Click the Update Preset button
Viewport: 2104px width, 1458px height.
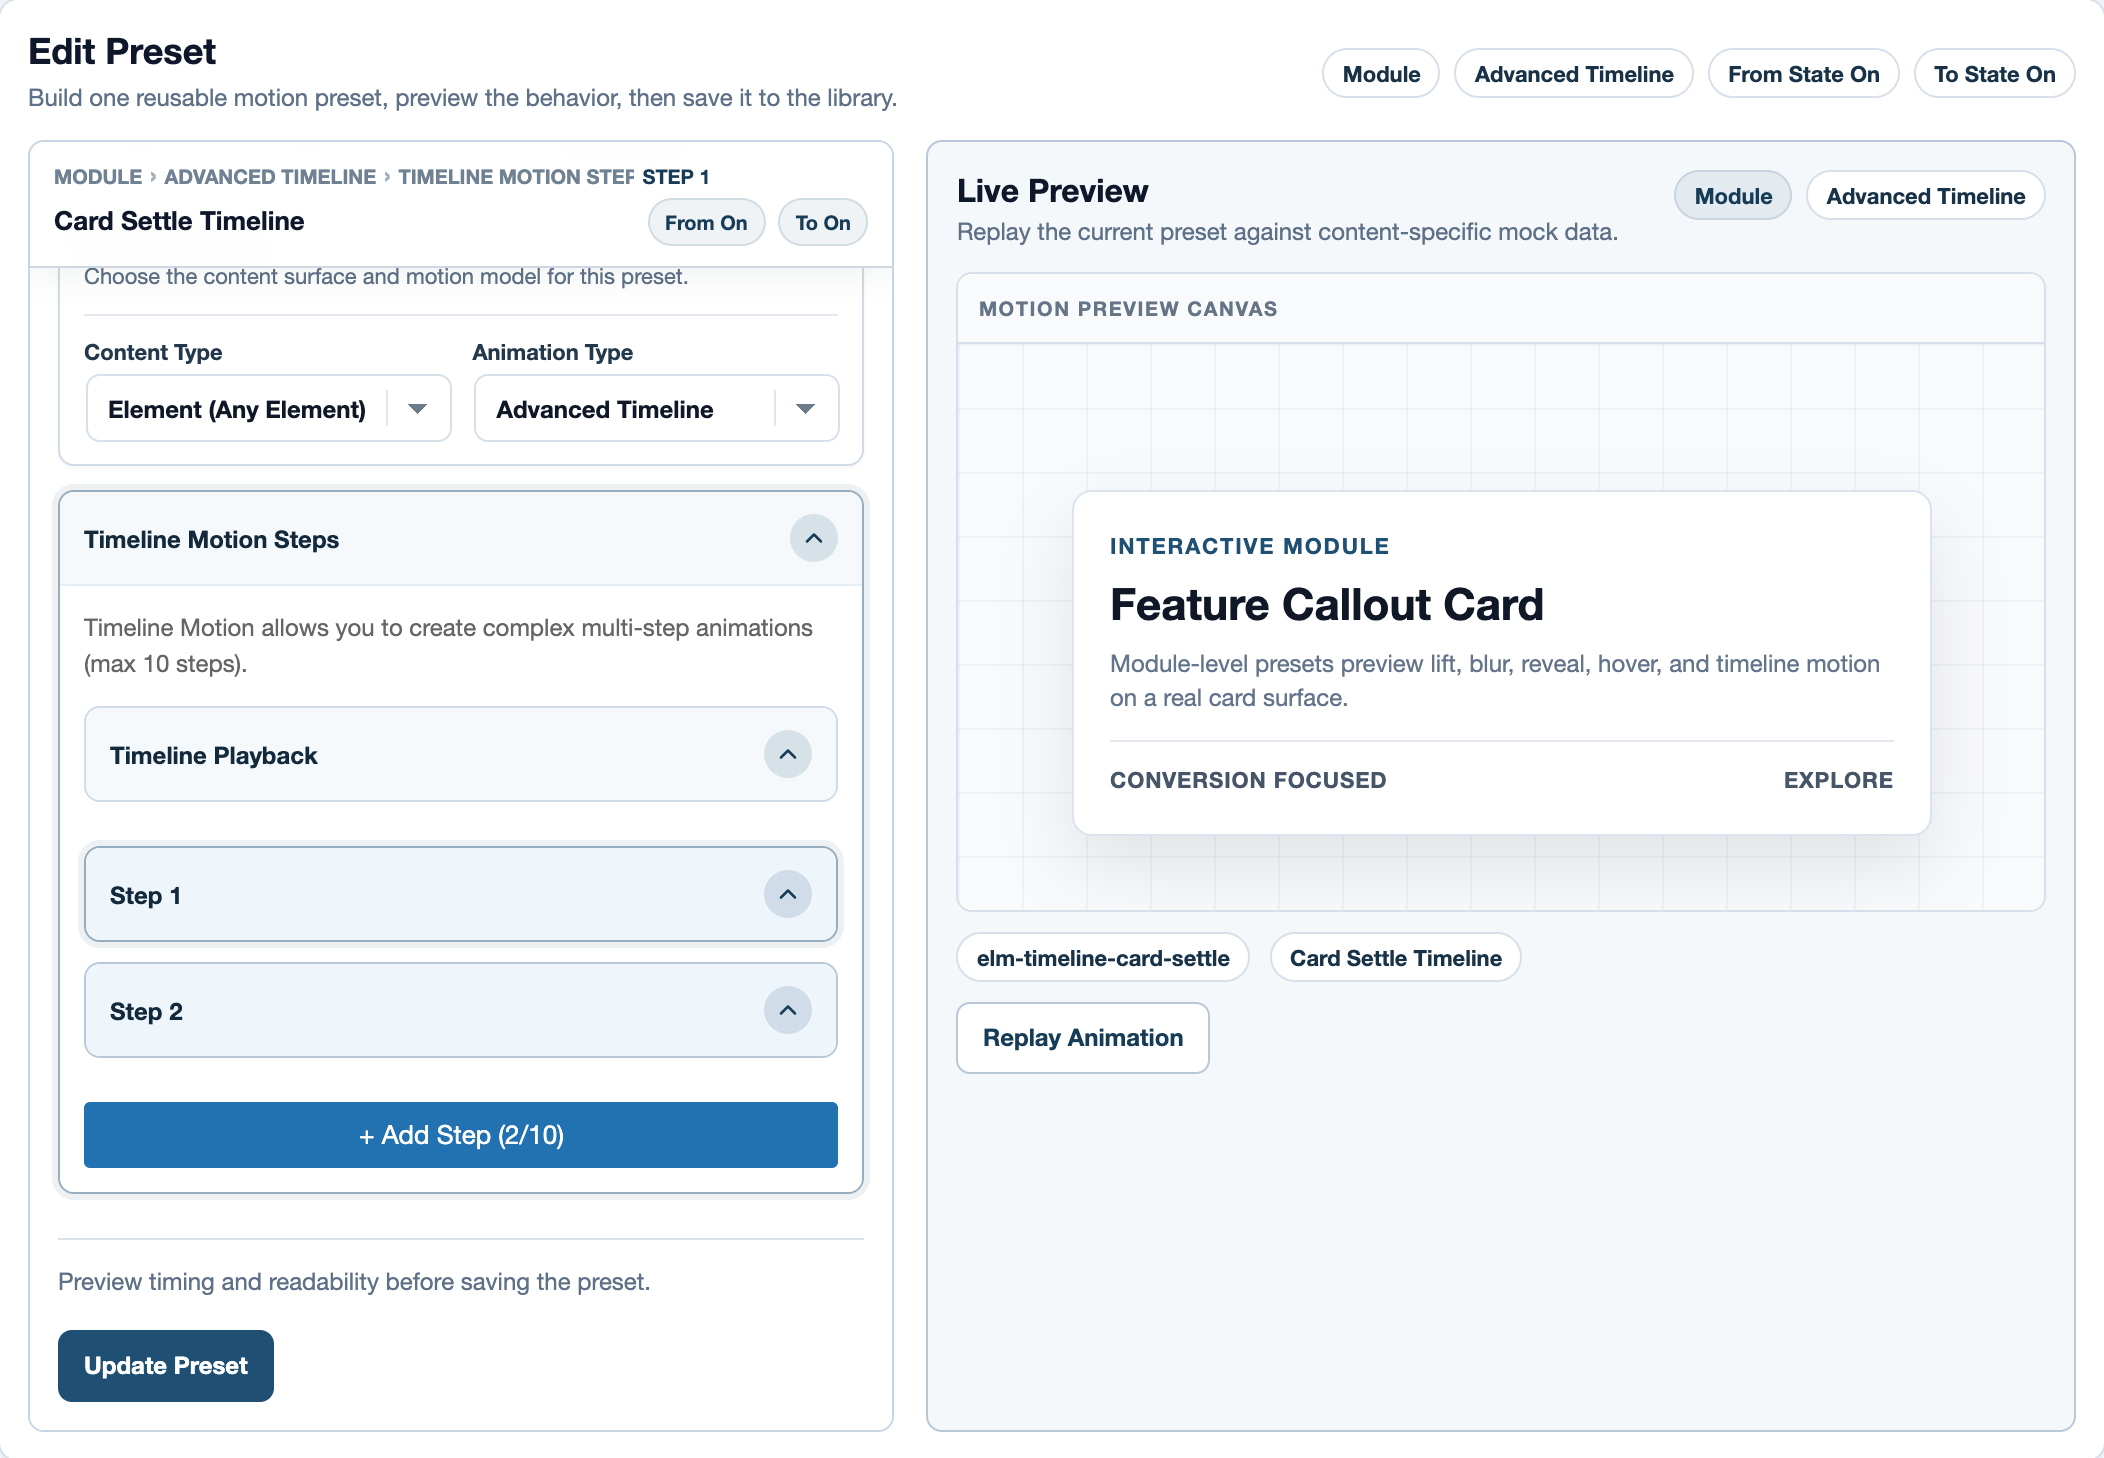click(x=166, y=1366)
